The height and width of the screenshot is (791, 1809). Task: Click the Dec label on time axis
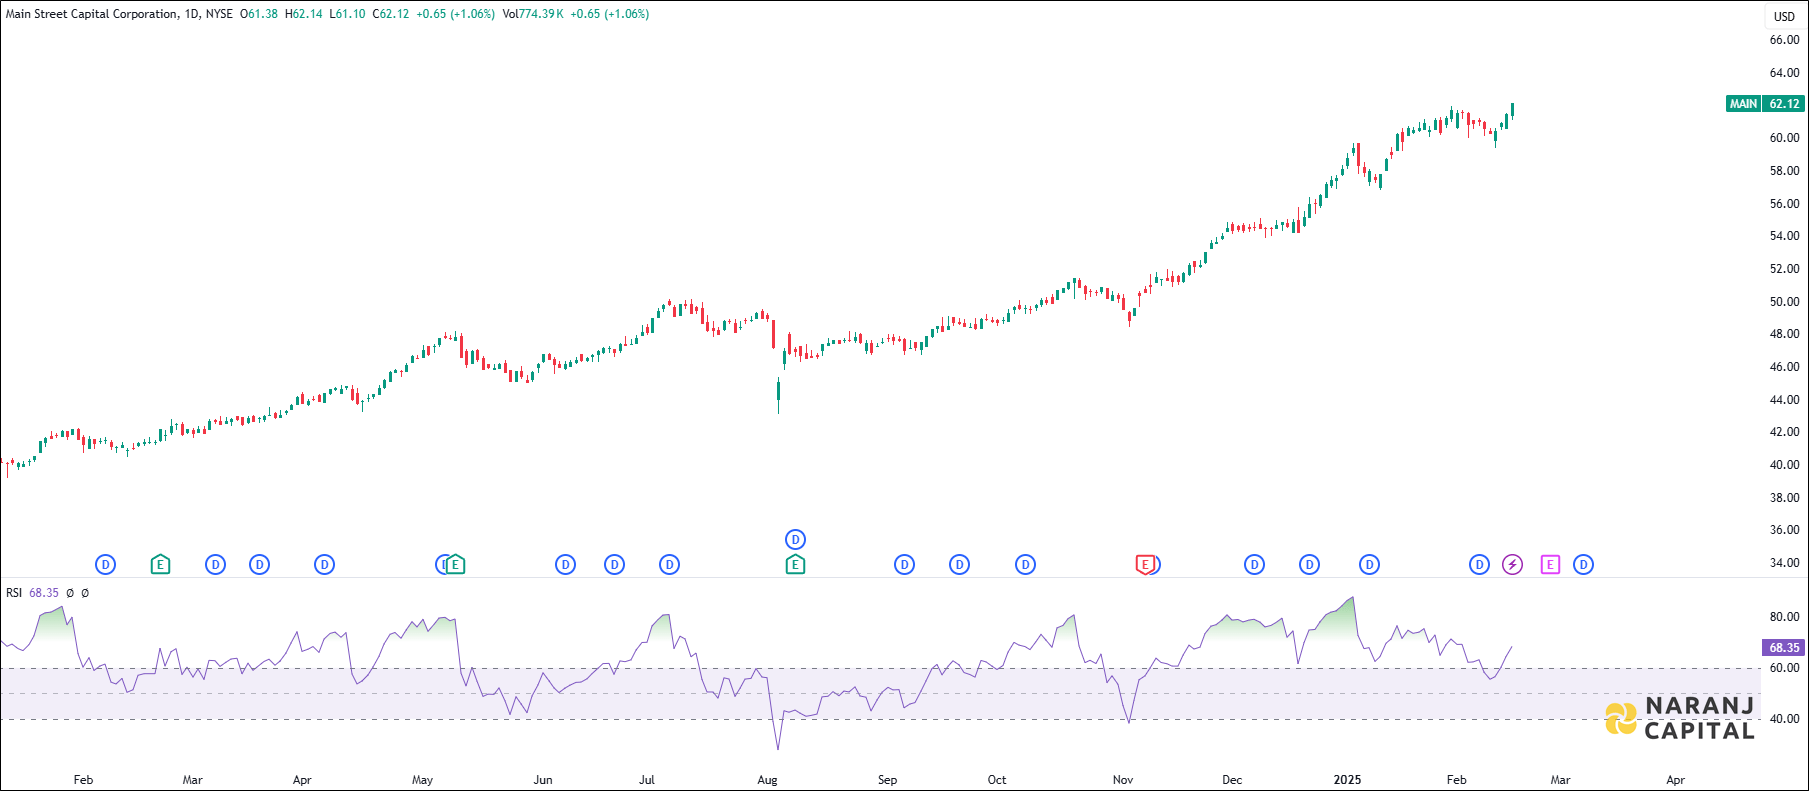point(1232,780)
